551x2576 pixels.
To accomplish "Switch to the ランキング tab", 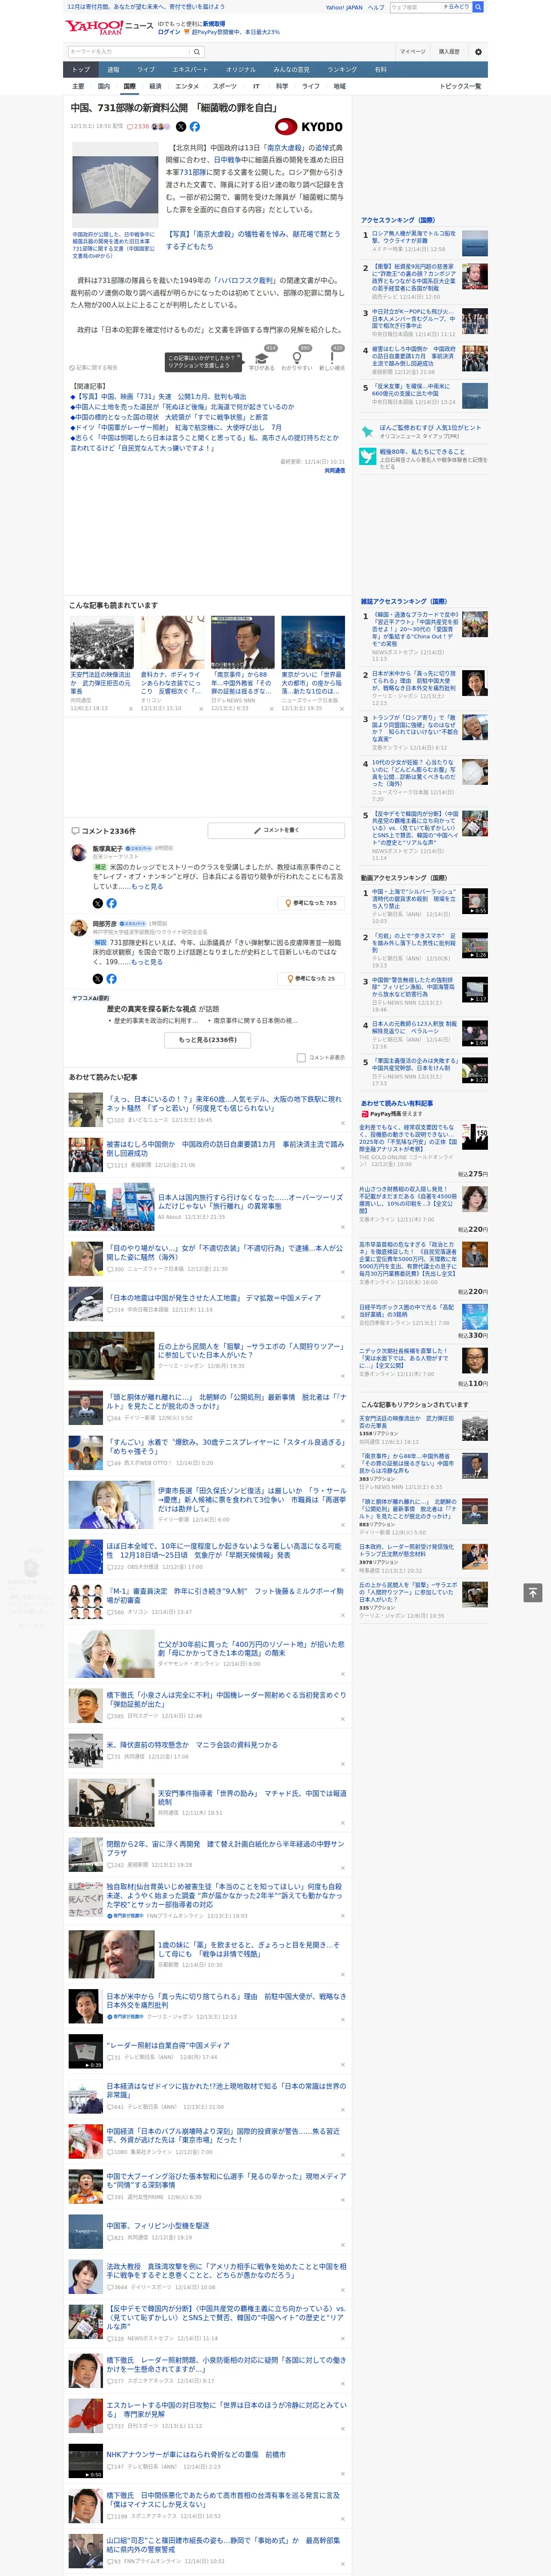I will click(x=342, y=69).
